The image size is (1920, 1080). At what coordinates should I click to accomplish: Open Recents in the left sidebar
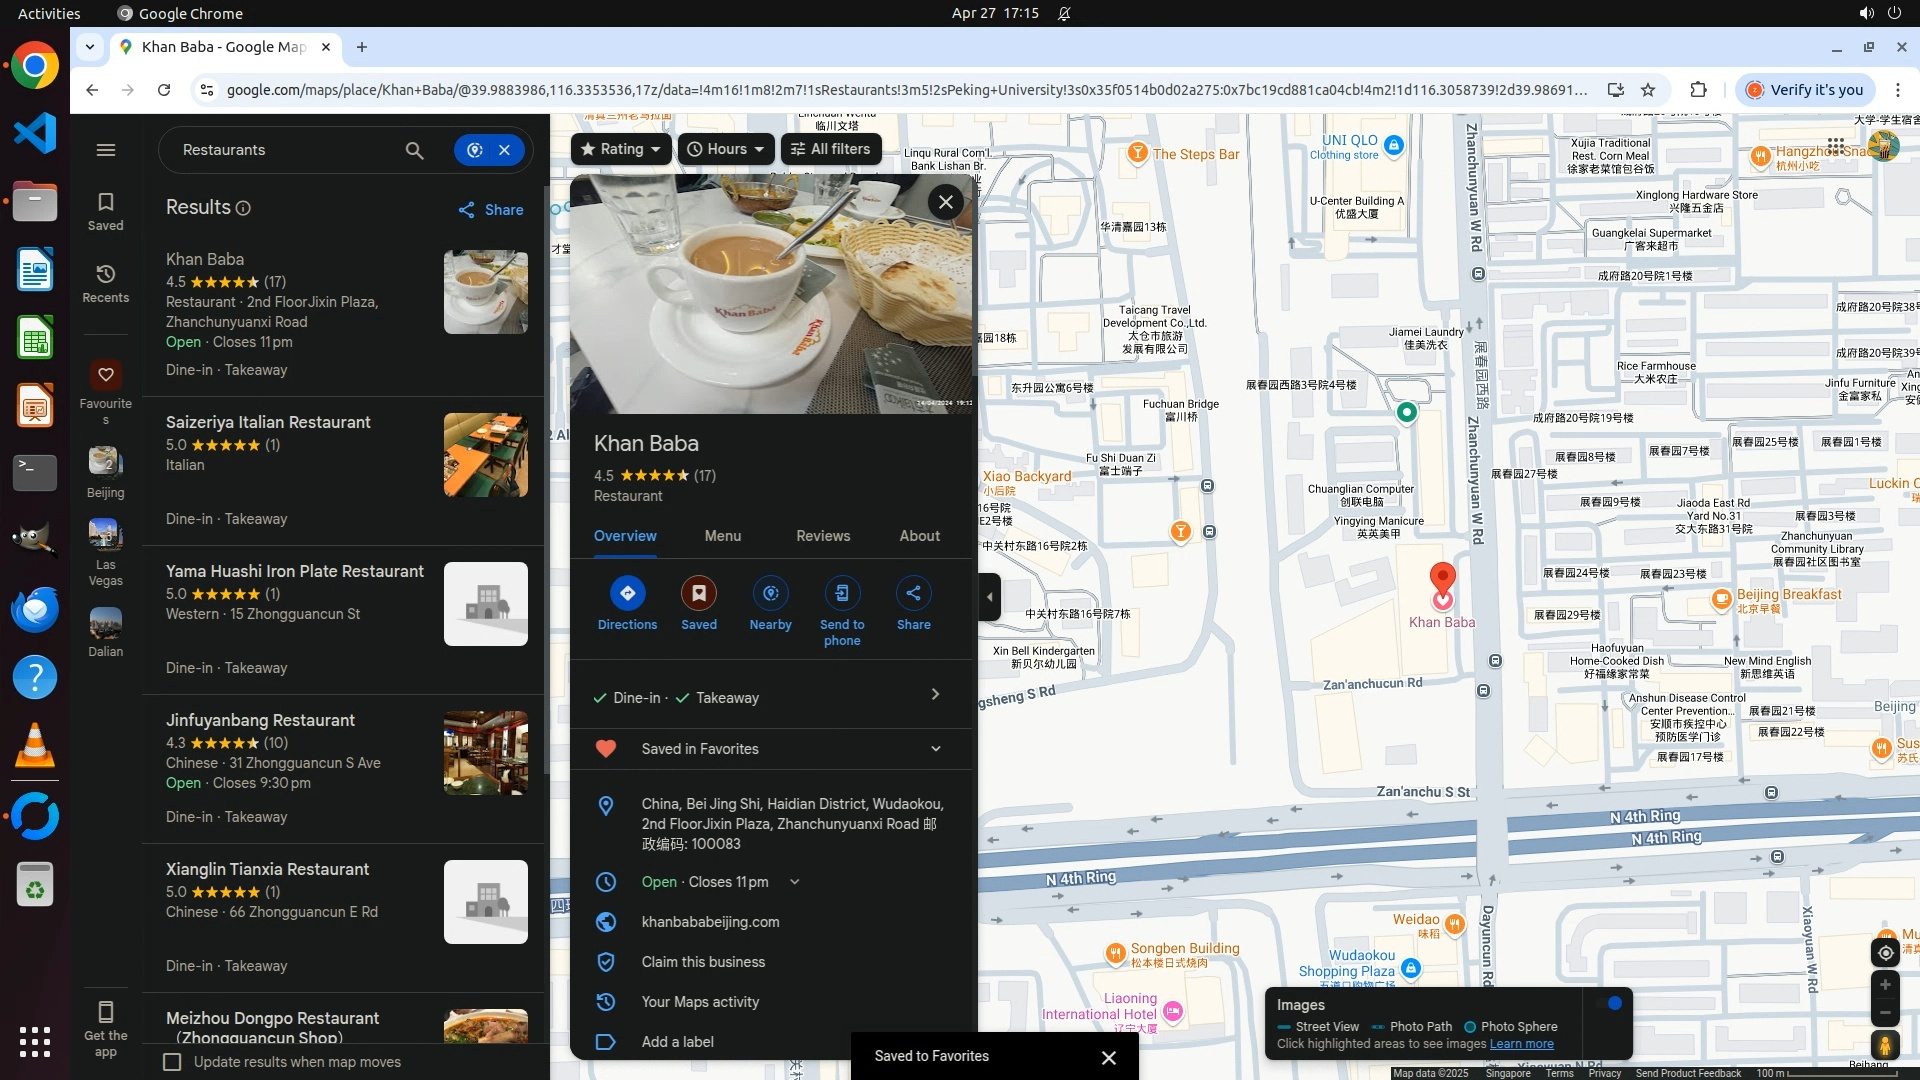(106, 283)
